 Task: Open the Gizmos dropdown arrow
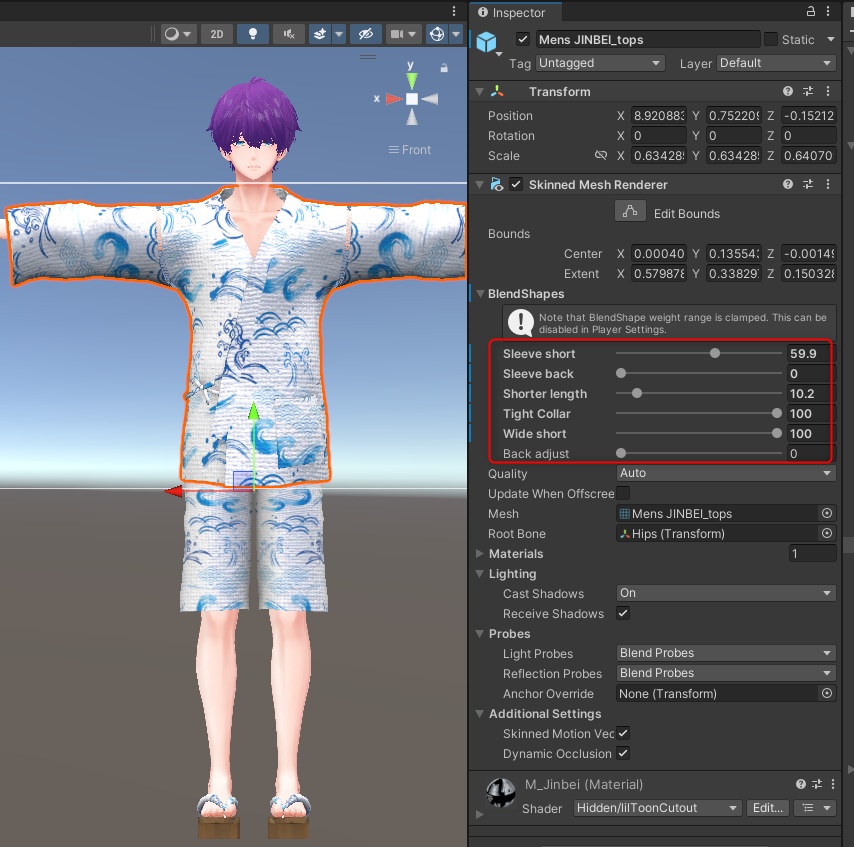[456, 34]
